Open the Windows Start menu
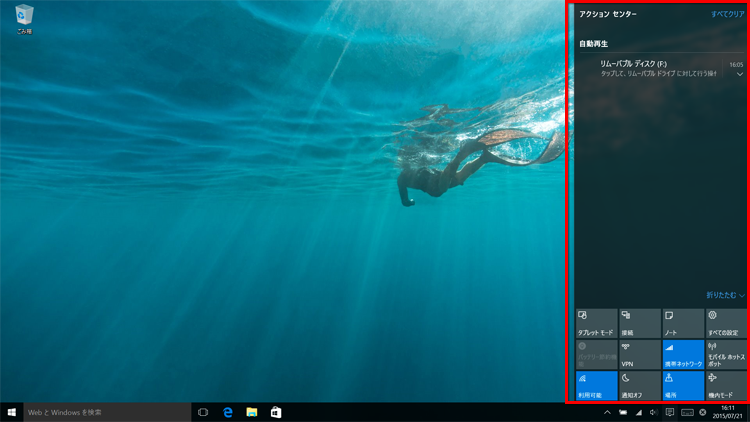The width and height of the screenshot is (750, 422). 12,412
